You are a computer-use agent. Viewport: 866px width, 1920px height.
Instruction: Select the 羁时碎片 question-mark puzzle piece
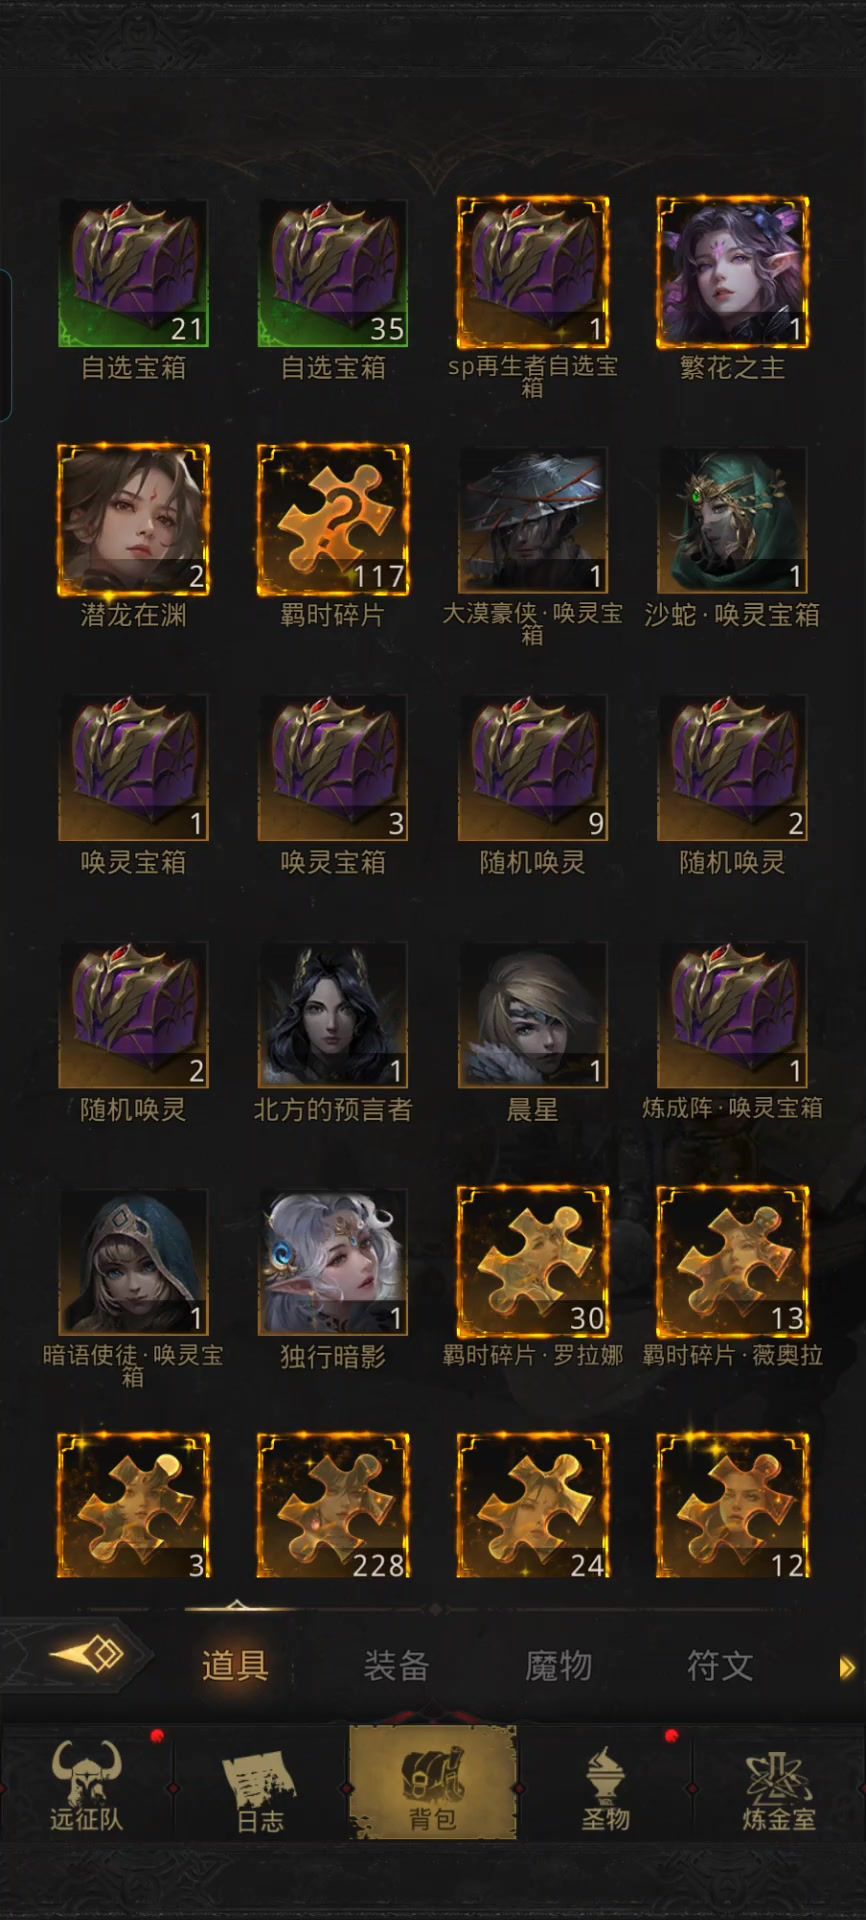[333, 520]
